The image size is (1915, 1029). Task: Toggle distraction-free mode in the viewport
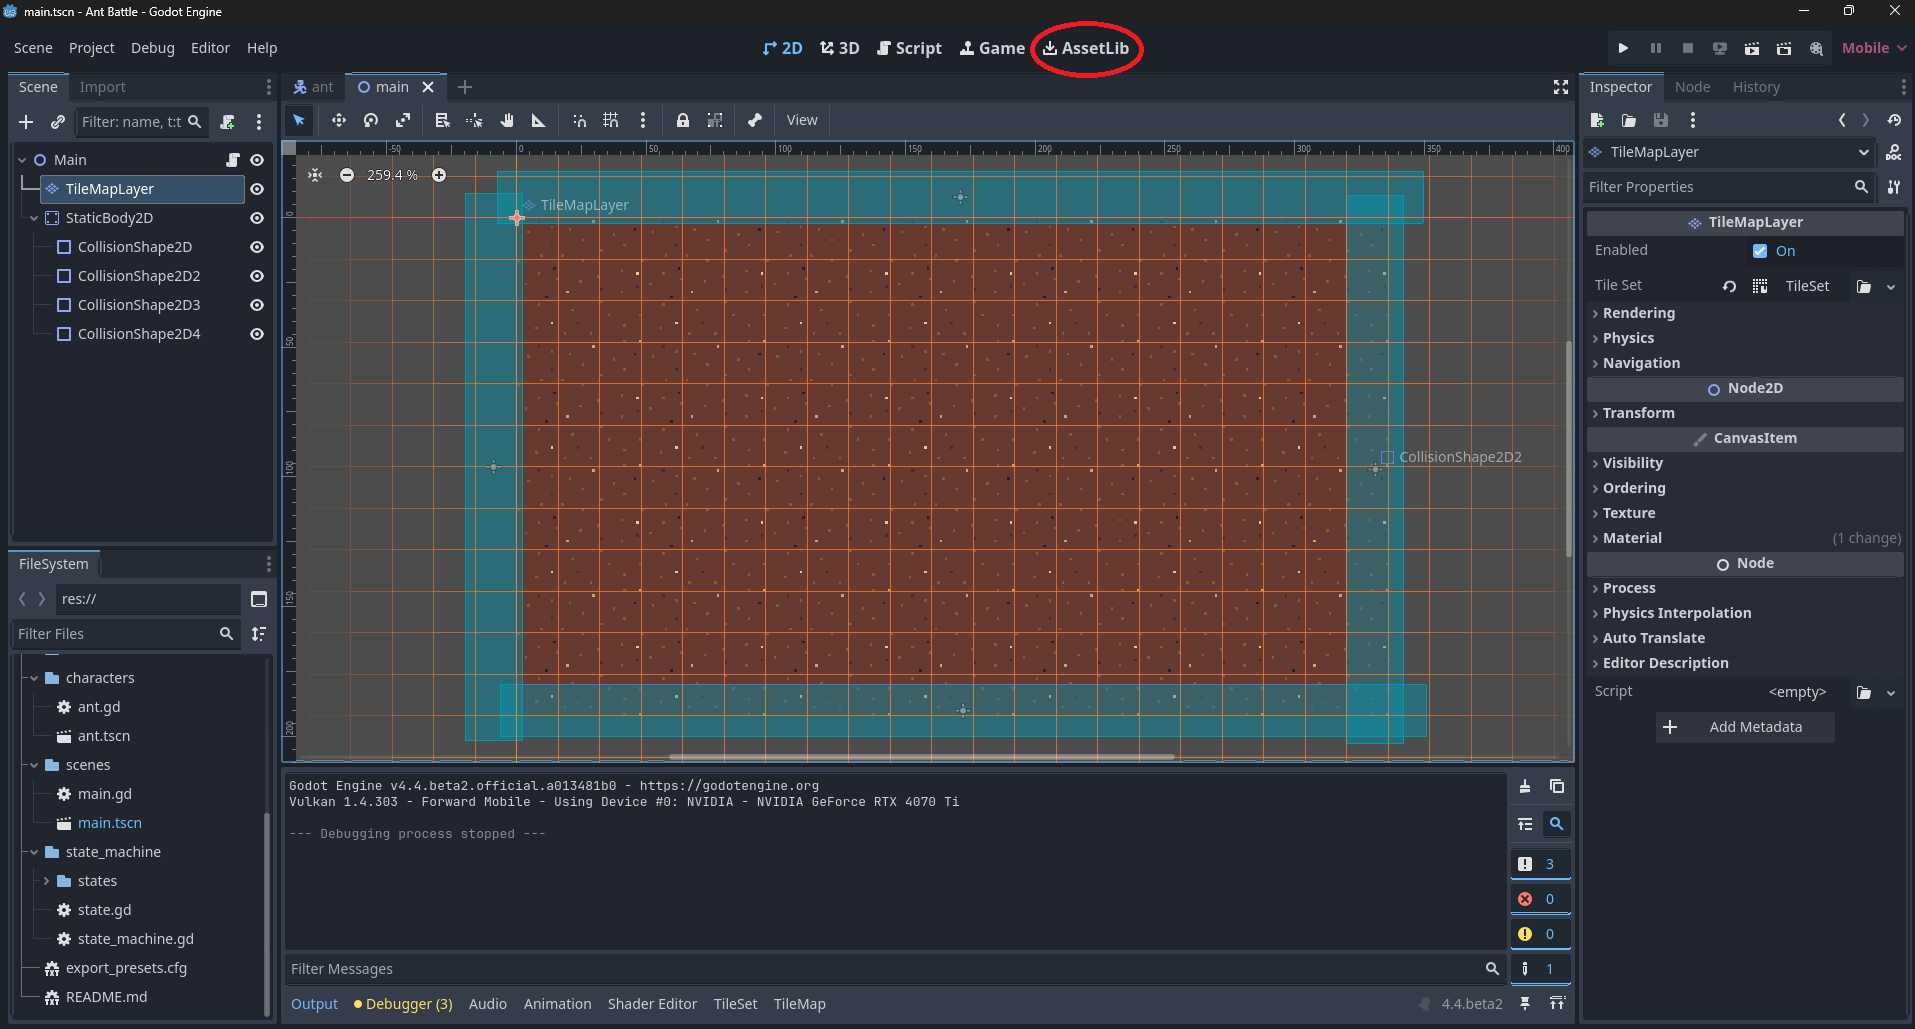pos(1561,87)
